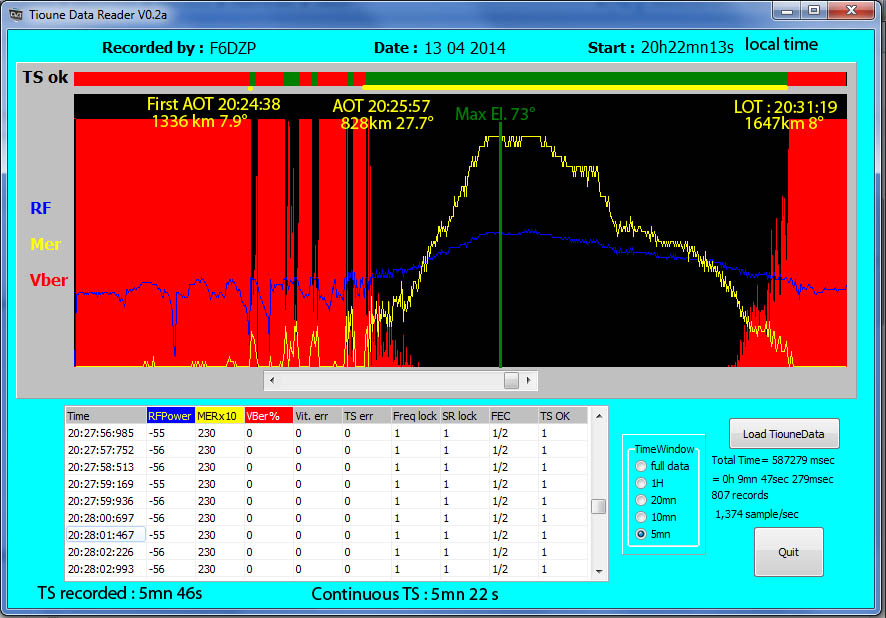Click the red Vber trace label
The image size is (886, 618).
pos(47,280)
